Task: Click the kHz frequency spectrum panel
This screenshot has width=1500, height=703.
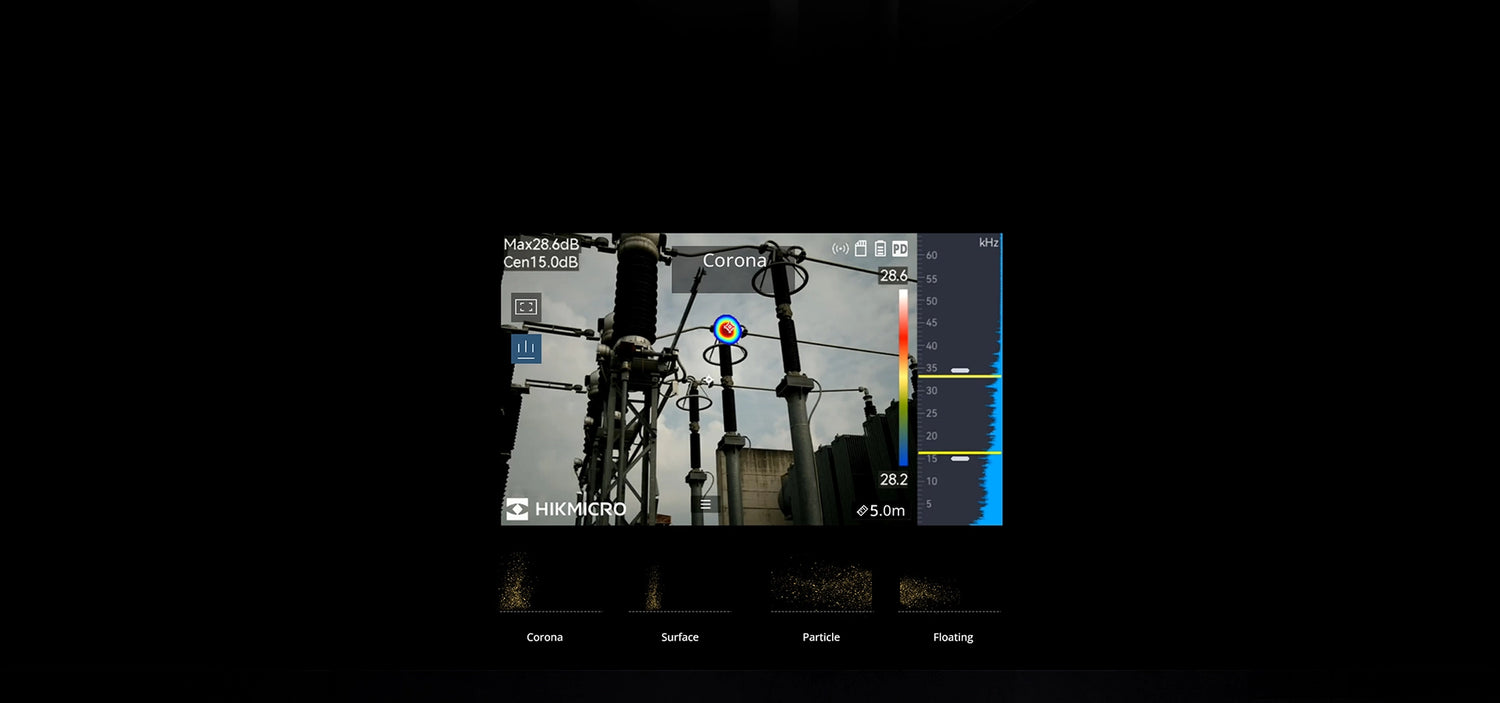Action: 960,379
